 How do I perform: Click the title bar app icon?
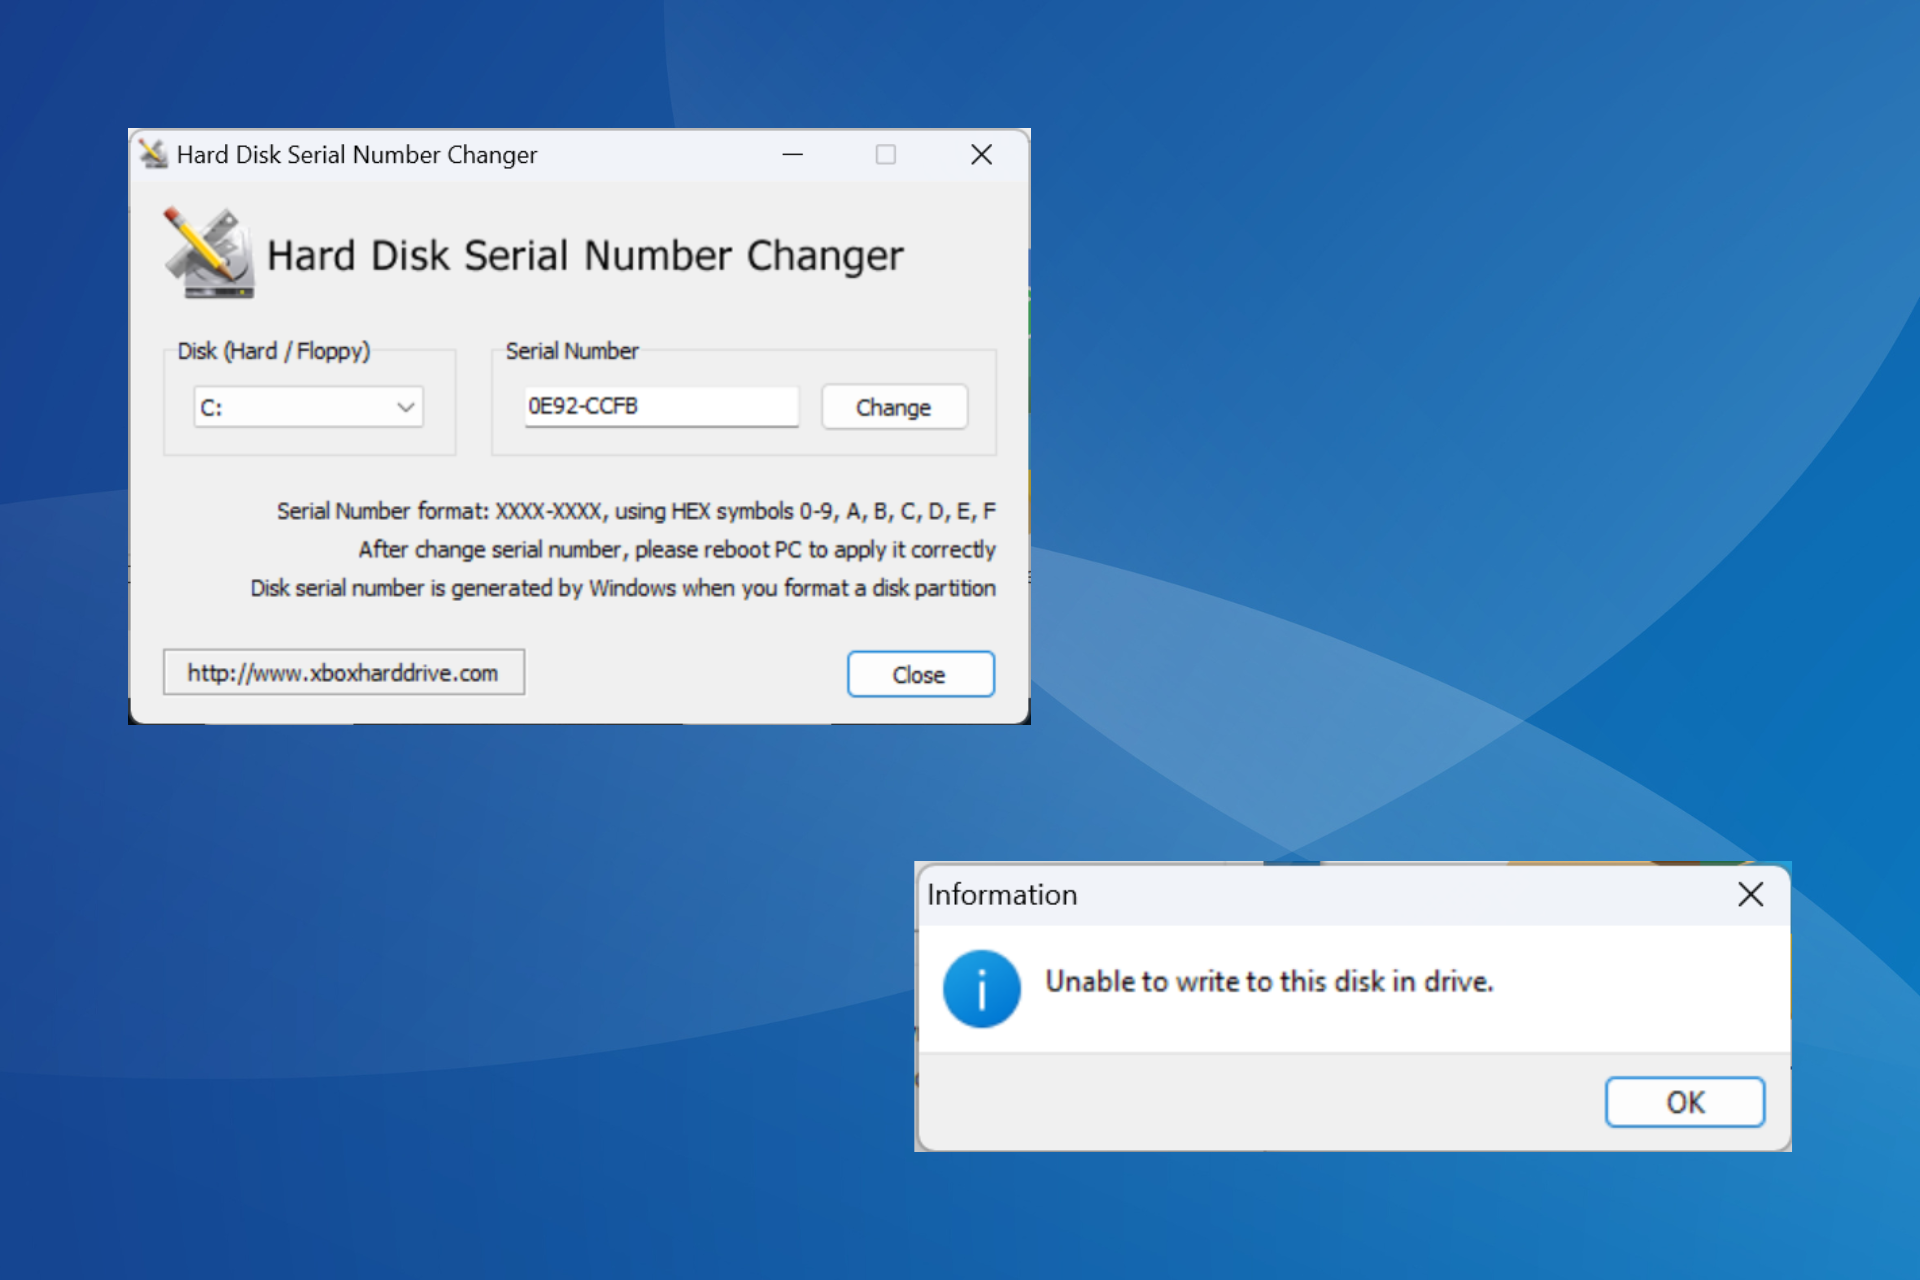coord(153,154)
